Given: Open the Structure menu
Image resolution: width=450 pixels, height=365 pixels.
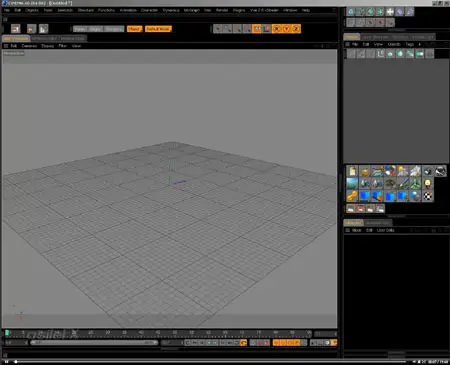Looking at the screenshot, I should tap(86, 10).
